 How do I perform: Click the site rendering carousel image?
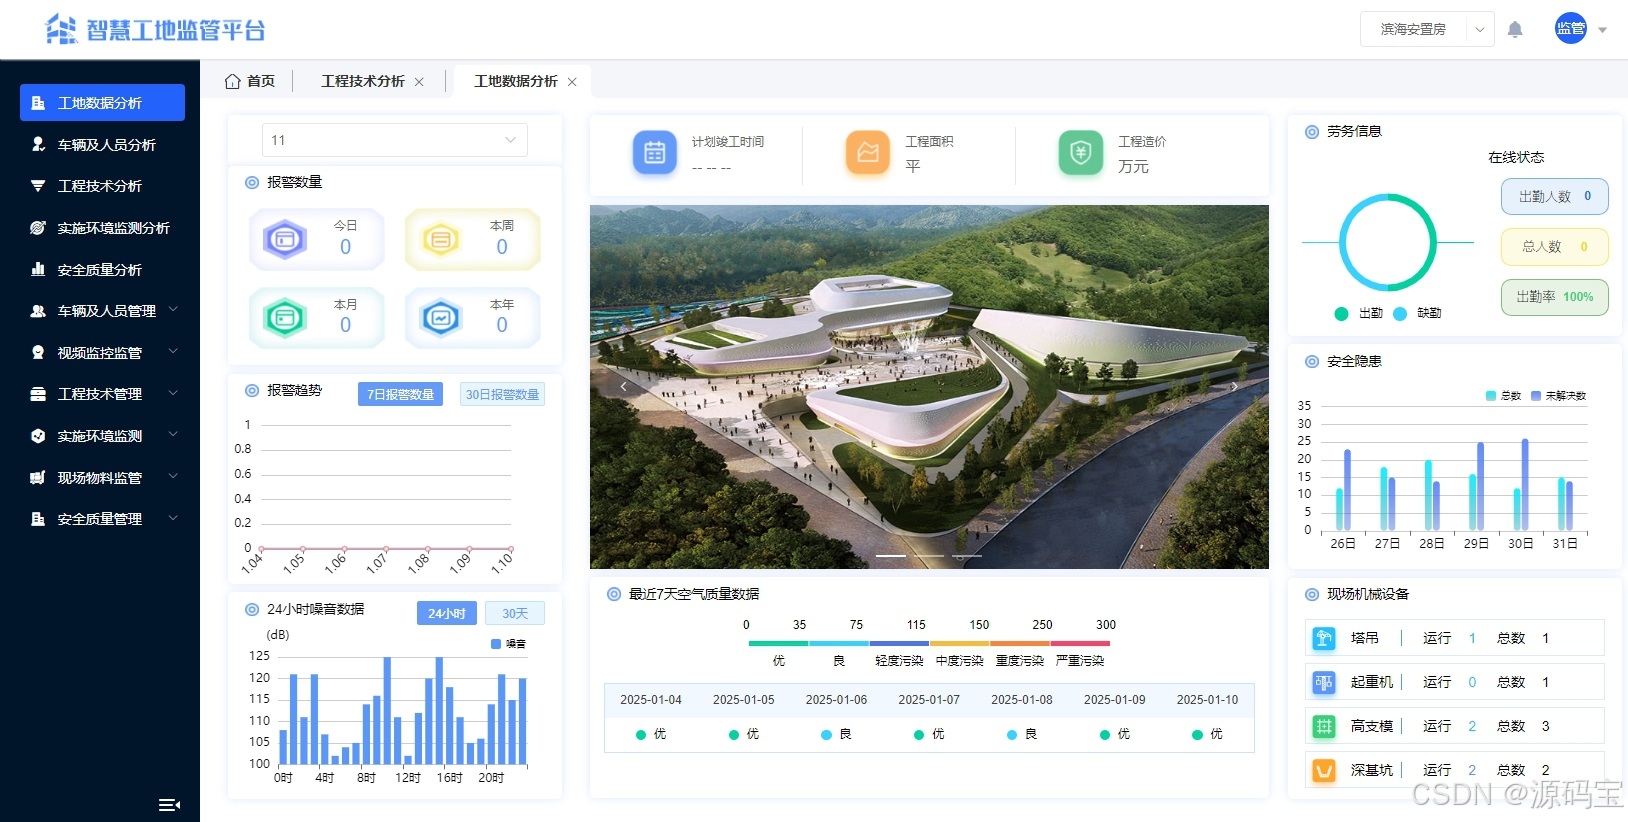click(929, 387)
